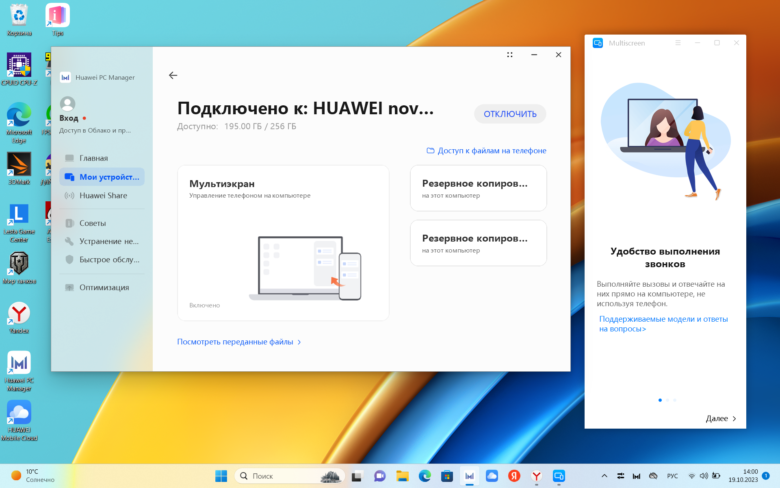Open Task View on the taskbar
Screen dimensions: 780x488
[x=356, y=476]
